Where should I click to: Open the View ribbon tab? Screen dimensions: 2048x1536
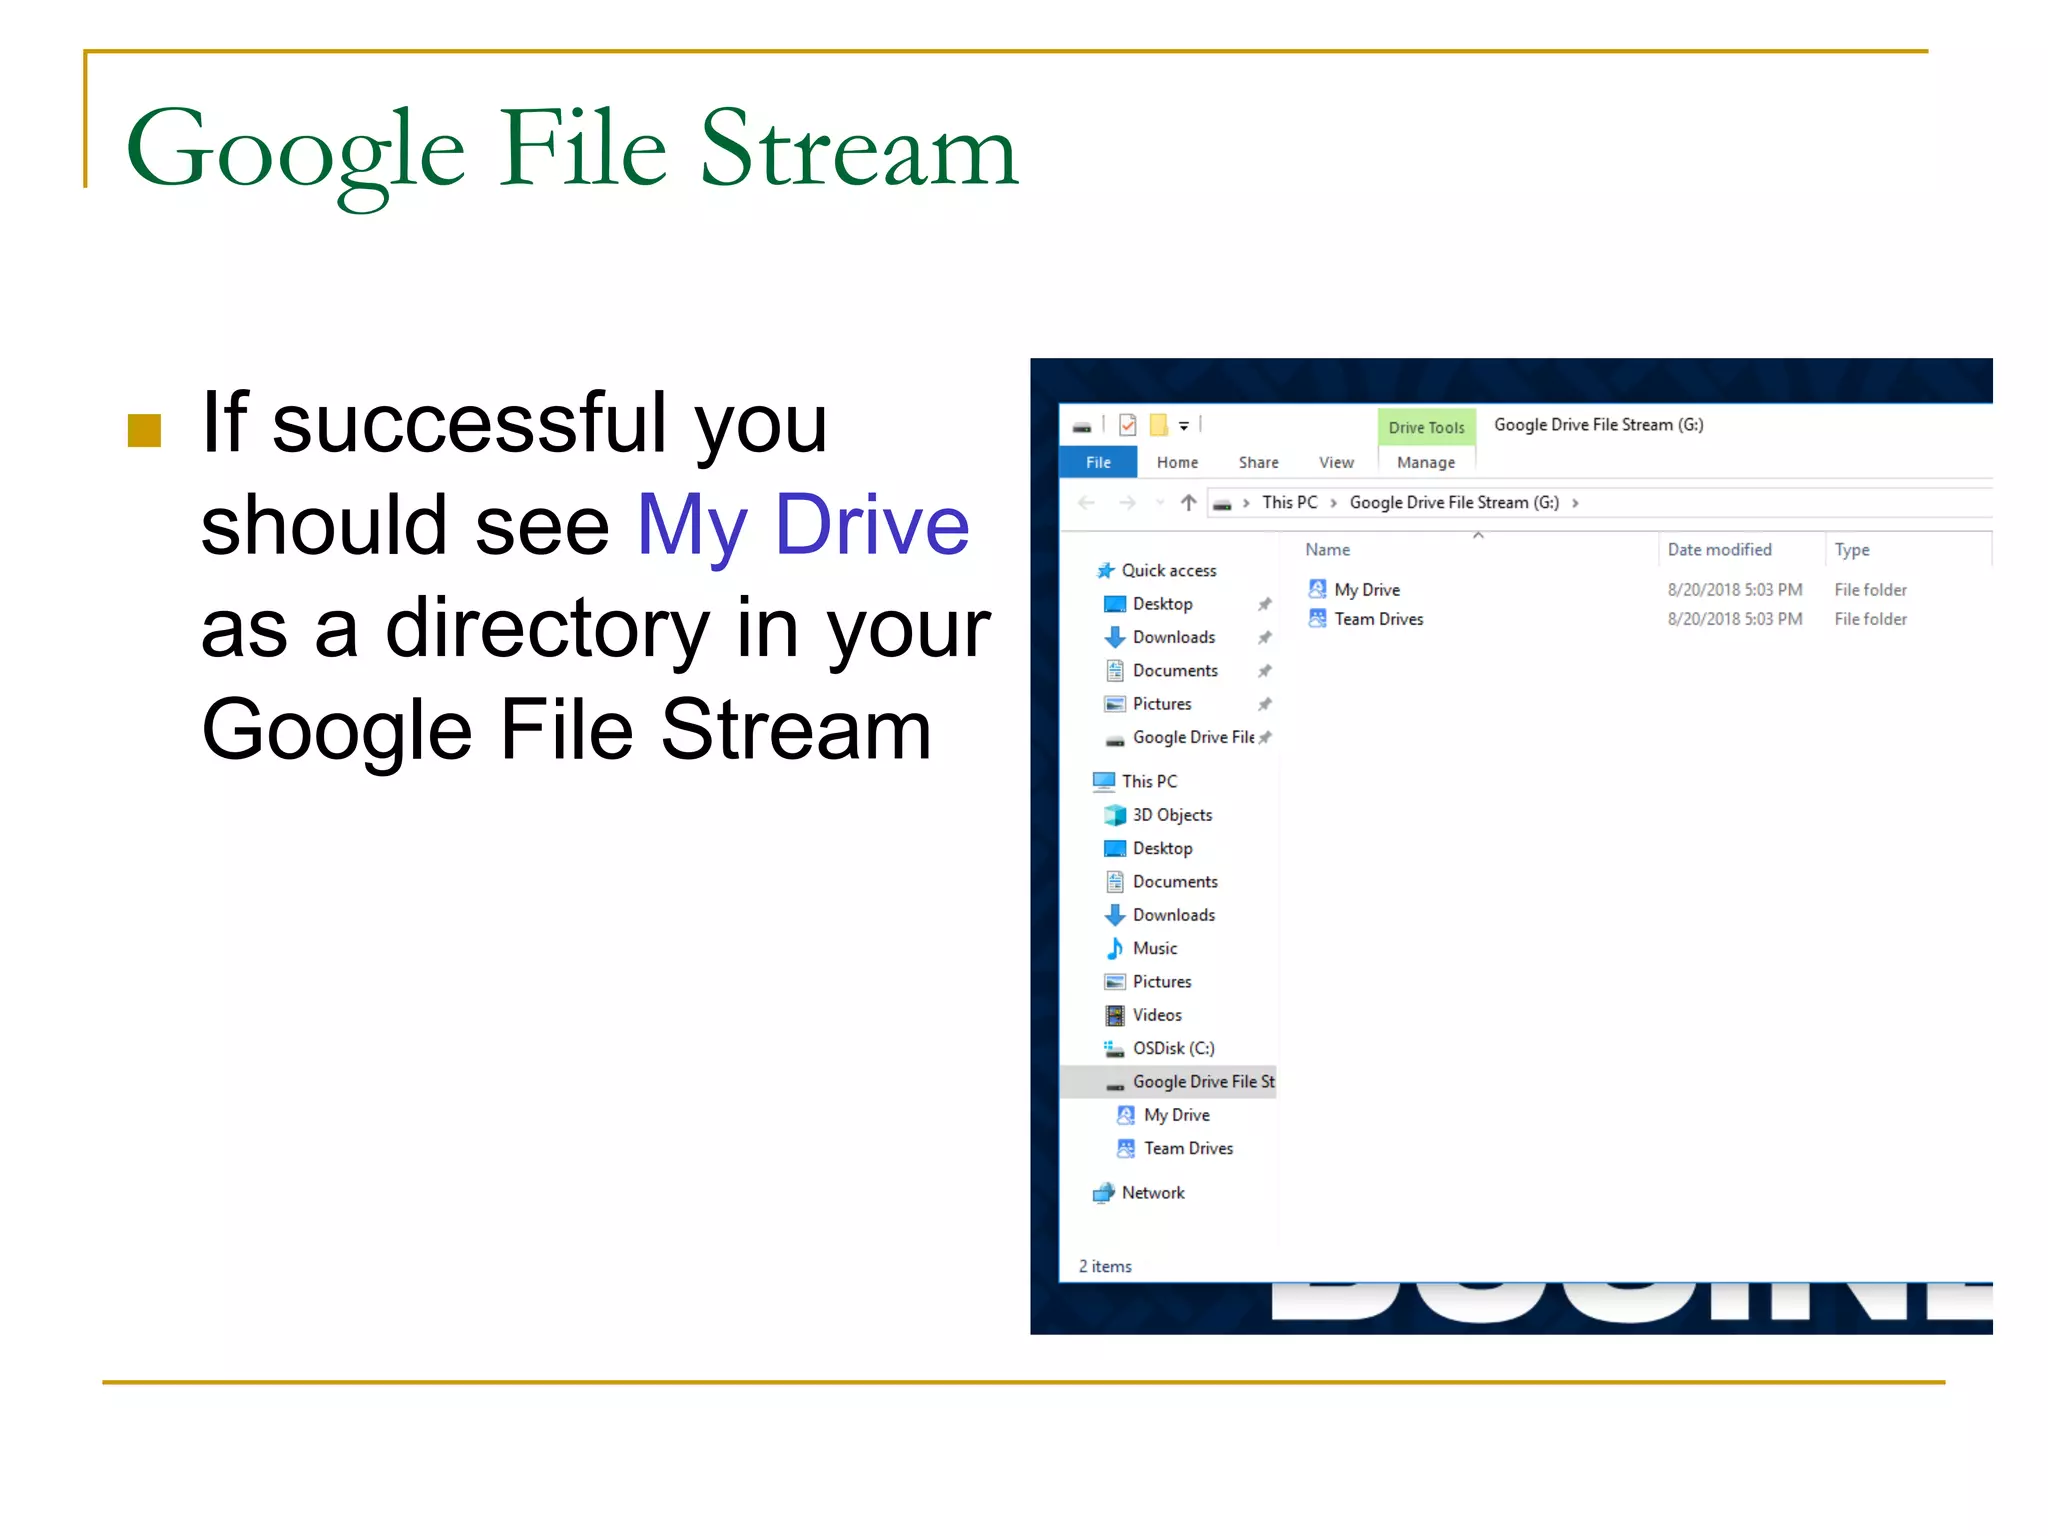[1336, 462]
